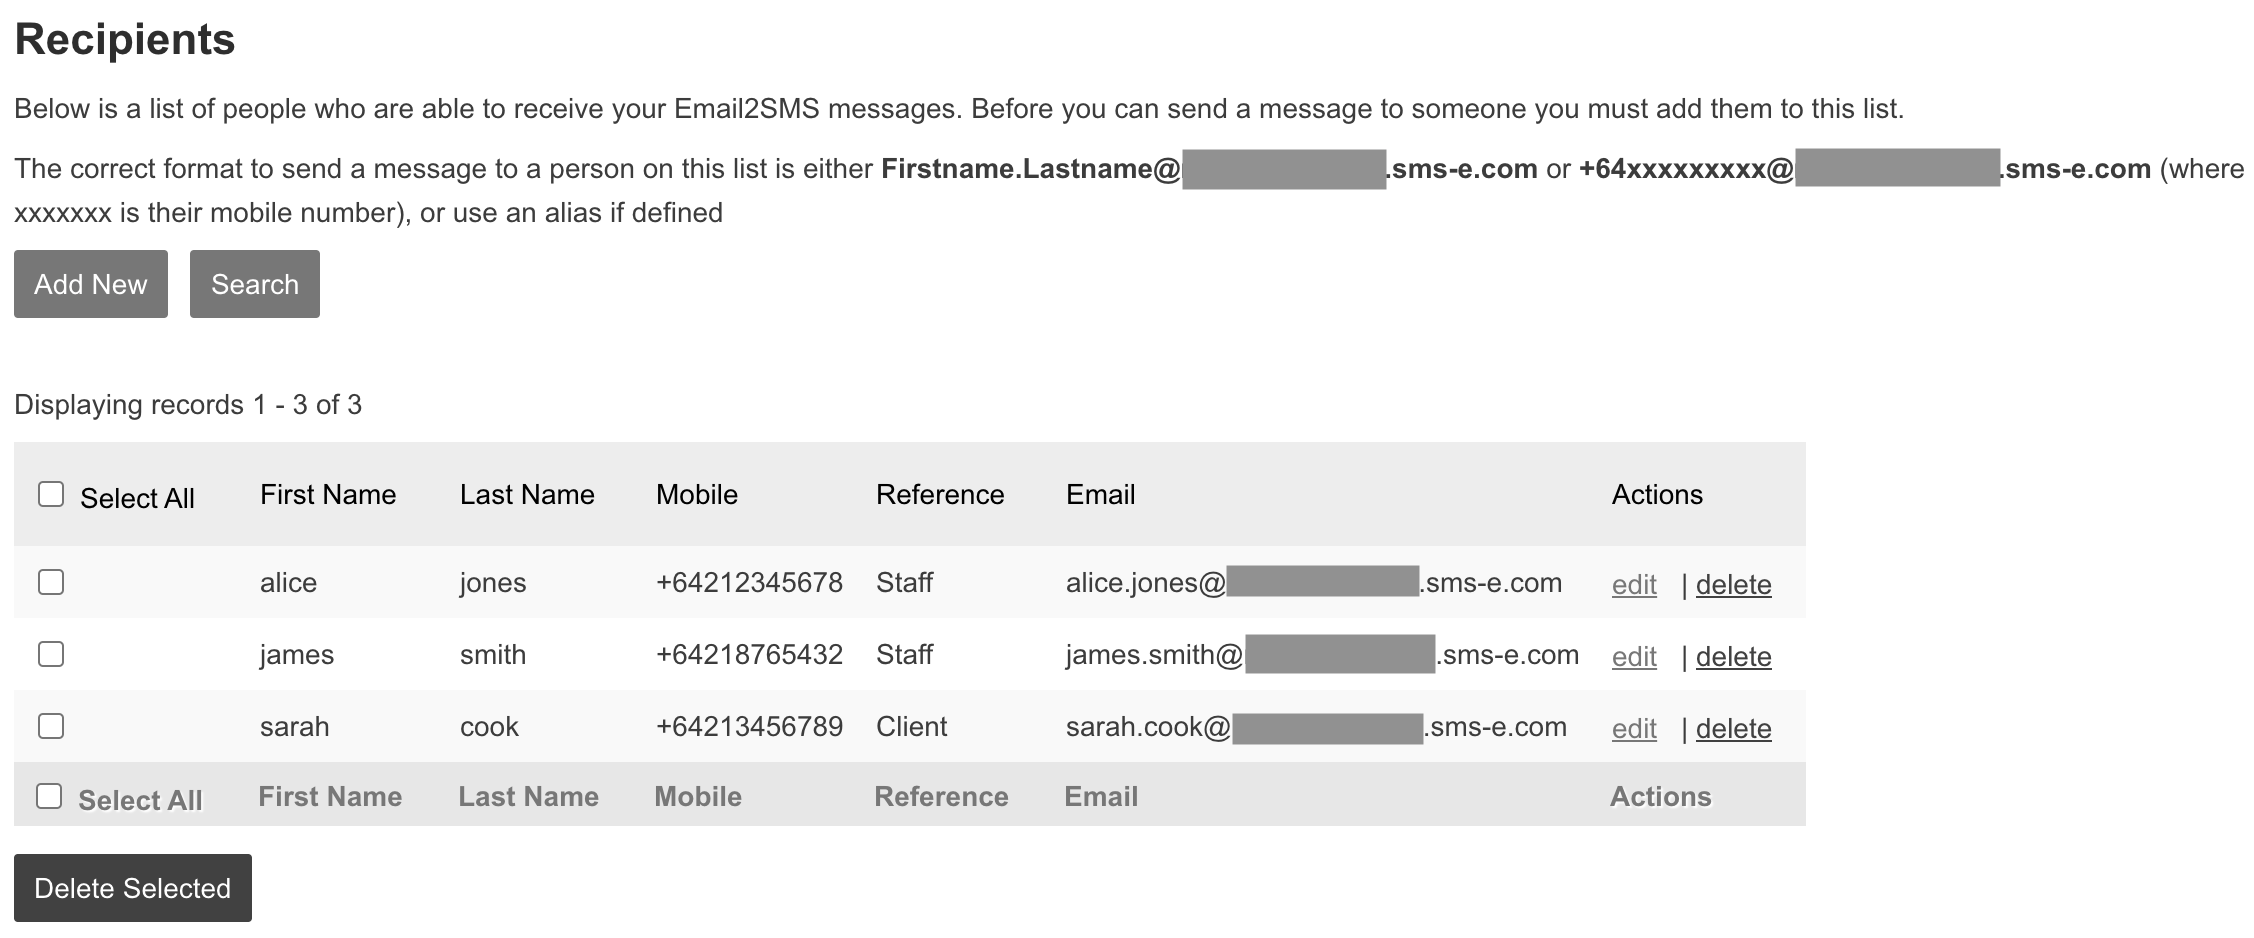Screen dimensions: 2254x938
Task: Edit the sarah cook recipient
Action: pyautogui.click(x=1634, y=729)
